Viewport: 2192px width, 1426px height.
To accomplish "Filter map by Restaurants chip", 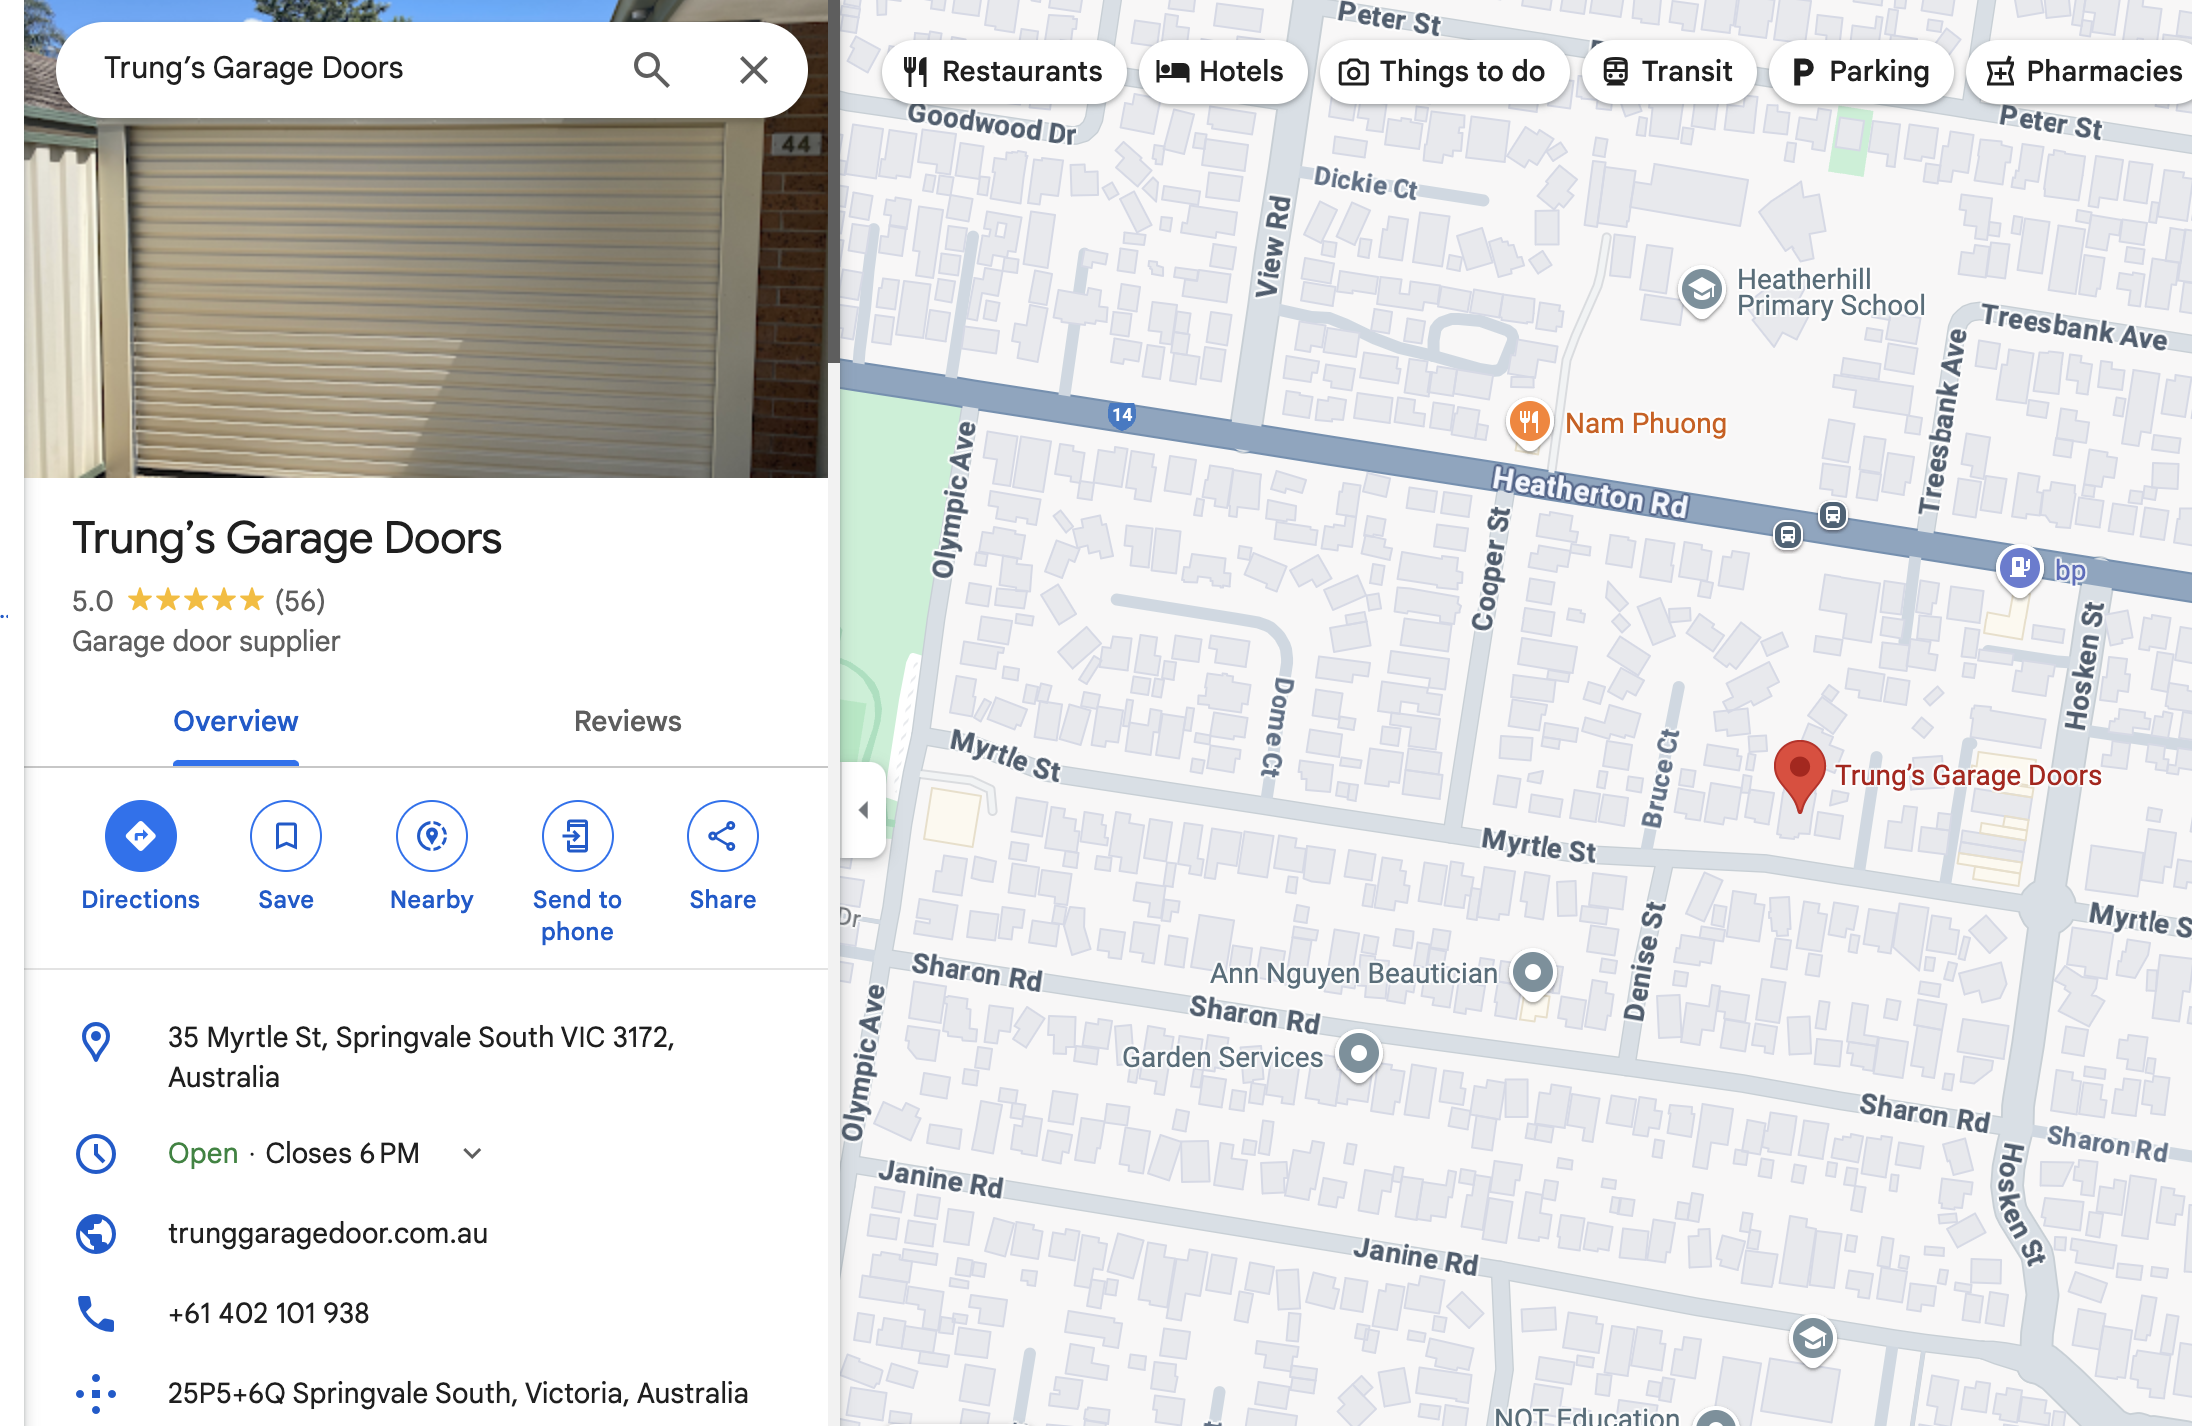I will [1003, 71].
